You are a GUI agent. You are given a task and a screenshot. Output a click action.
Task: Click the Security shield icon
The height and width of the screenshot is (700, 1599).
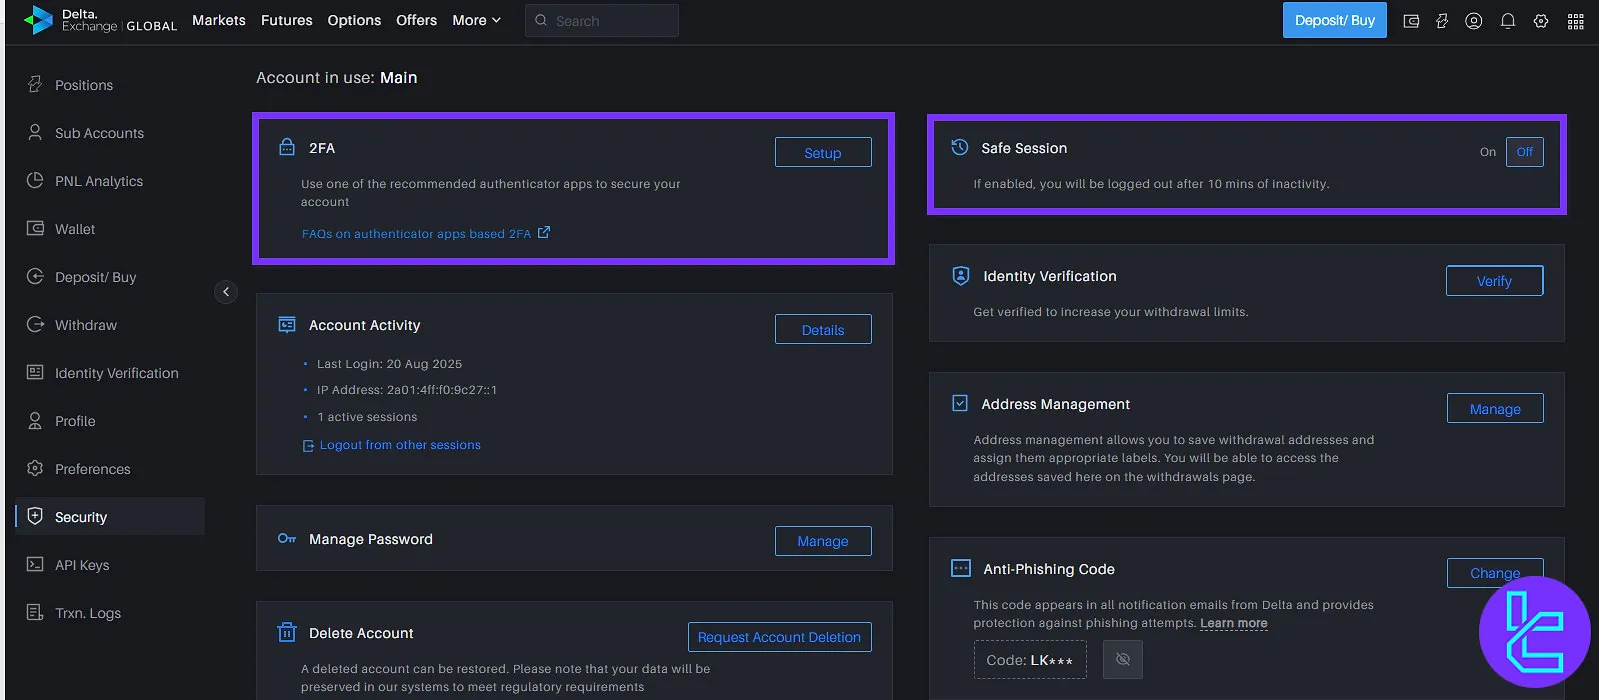click(35, 517)
